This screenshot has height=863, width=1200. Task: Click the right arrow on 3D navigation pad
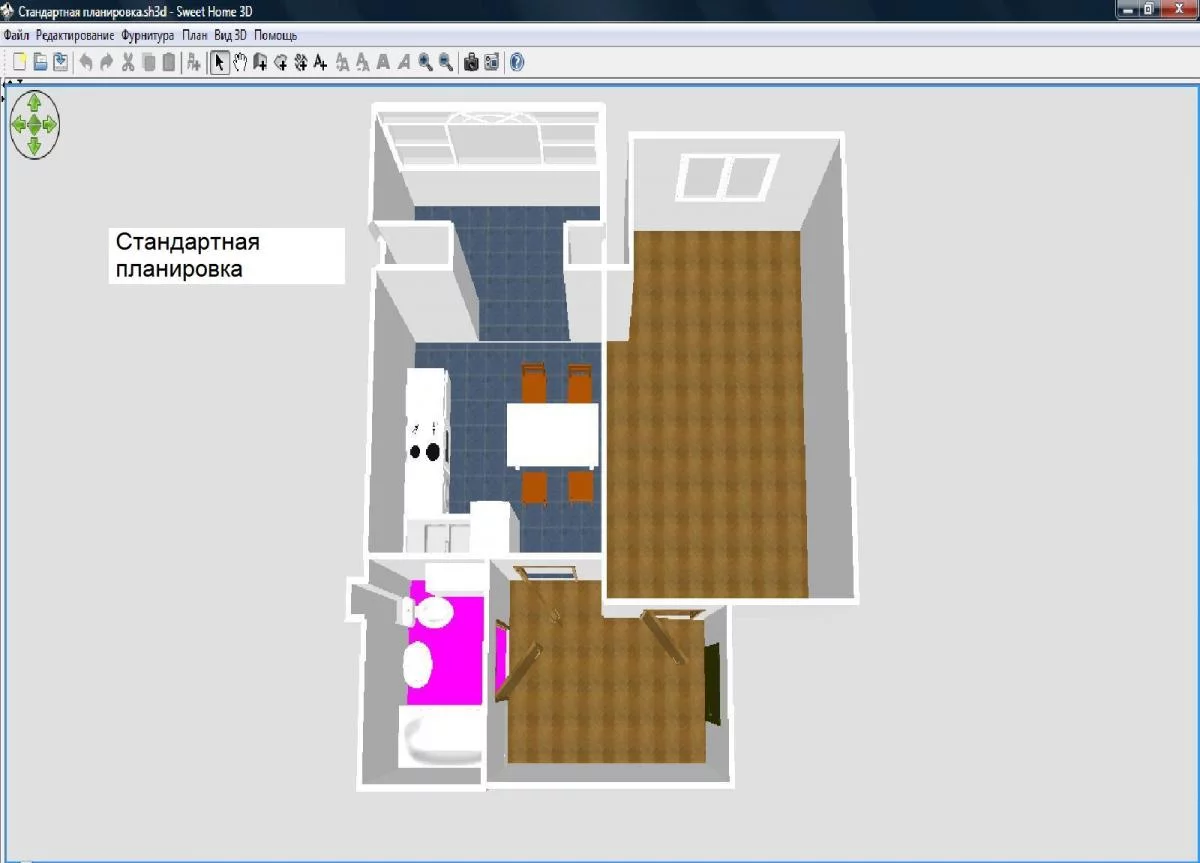click(51, 125)
